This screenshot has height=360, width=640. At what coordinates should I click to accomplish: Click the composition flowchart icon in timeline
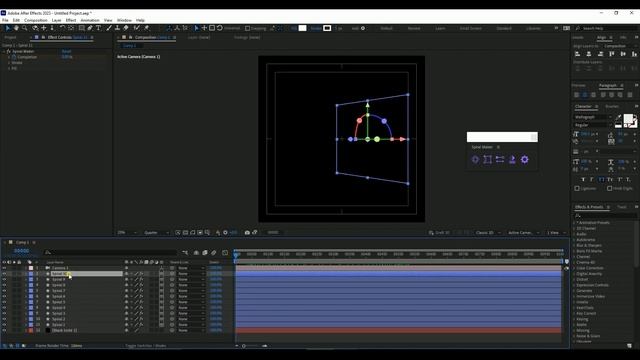(185, 253)
